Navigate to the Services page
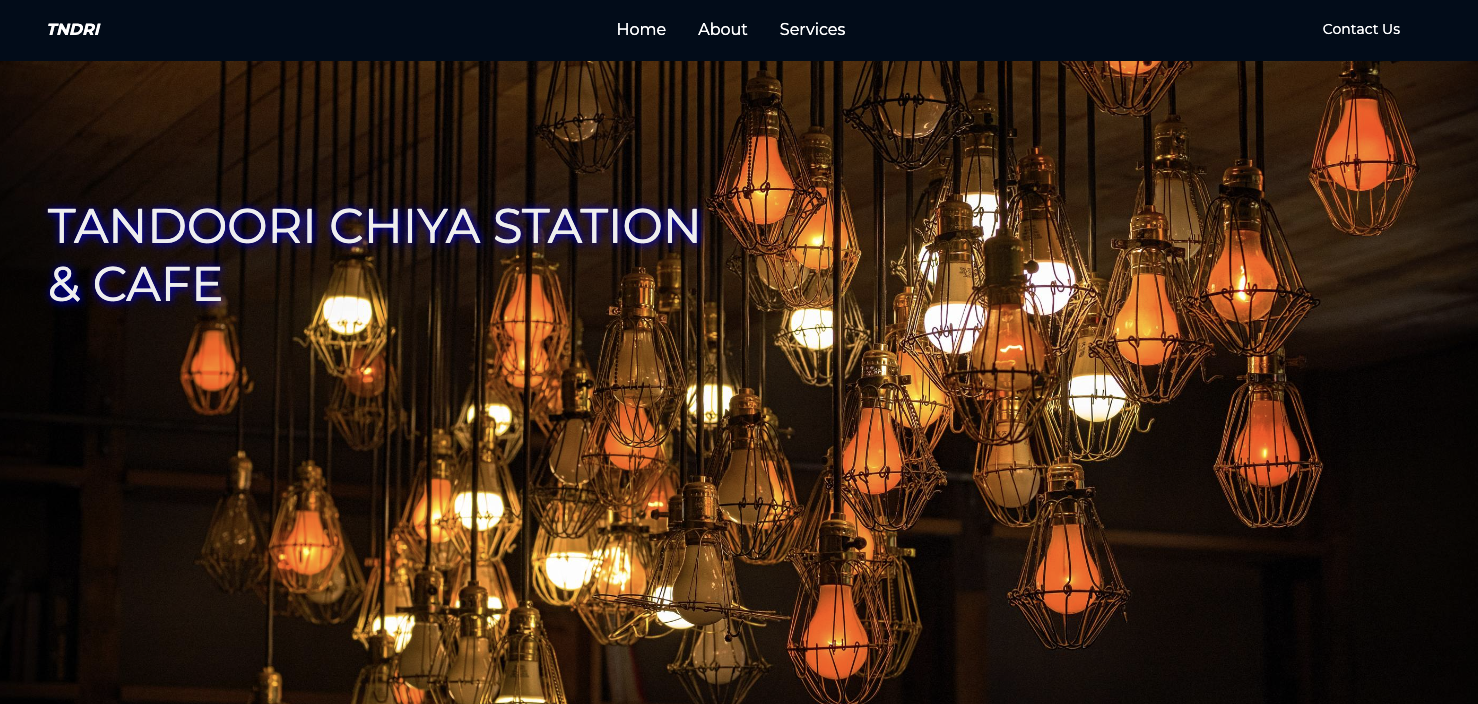The height and width of the screenshot is (704, 1478). coord(812,30)
